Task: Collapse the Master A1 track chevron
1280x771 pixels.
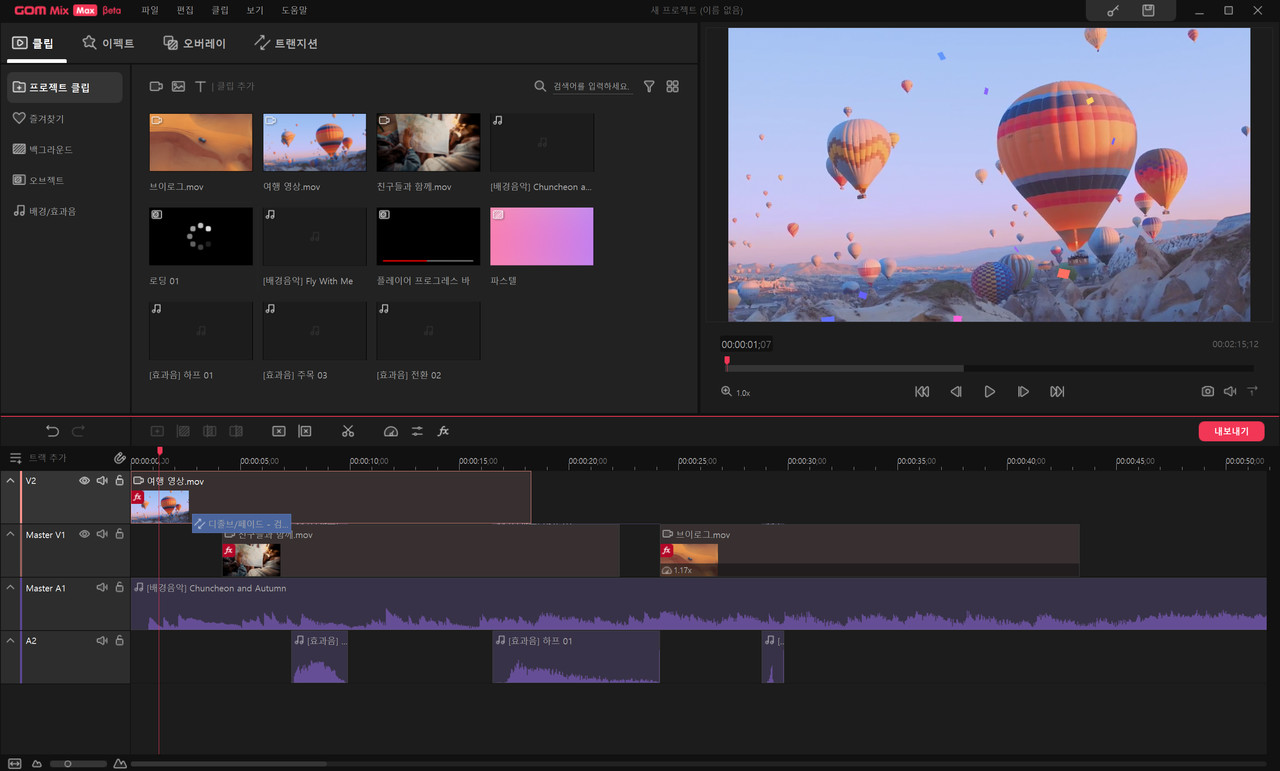Action: (10, 588)
